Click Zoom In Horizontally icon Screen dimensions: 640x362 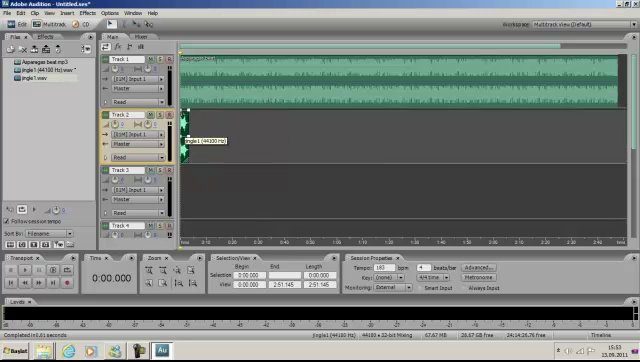click(x=149, y=270)
